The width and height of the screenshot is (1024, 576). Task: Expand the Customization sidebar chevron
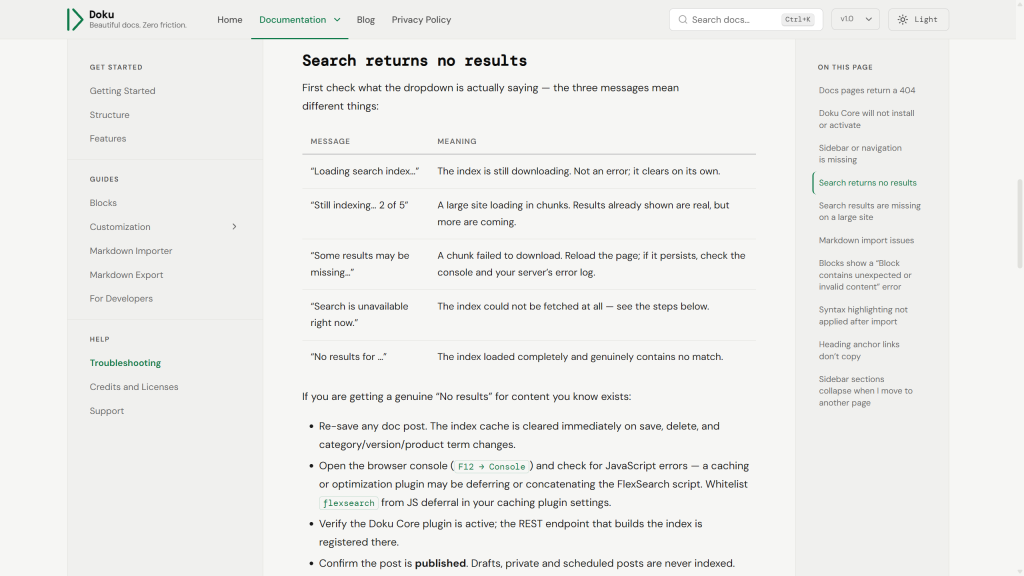coord(234,227)
